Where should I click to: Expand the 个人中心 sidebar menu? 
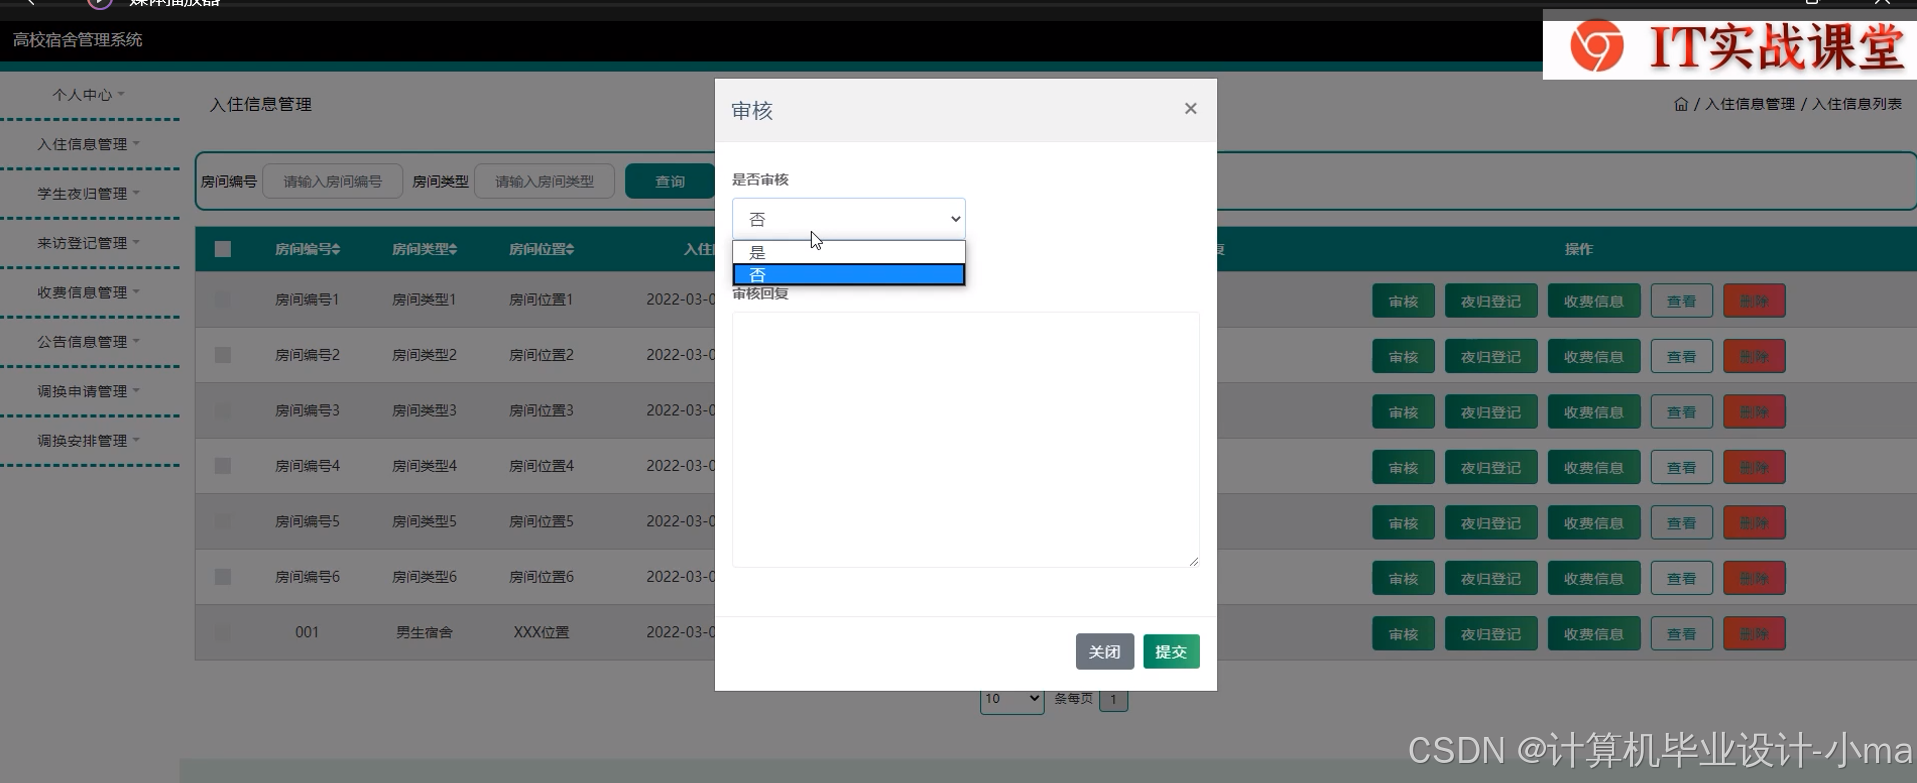tap(88, 94)
